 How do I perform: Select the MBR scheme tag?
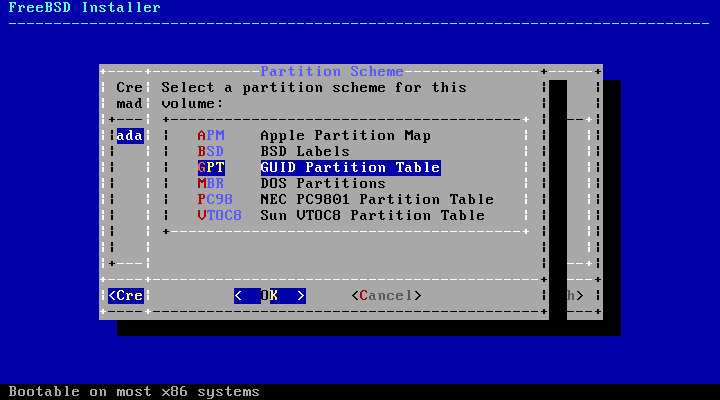211,184
